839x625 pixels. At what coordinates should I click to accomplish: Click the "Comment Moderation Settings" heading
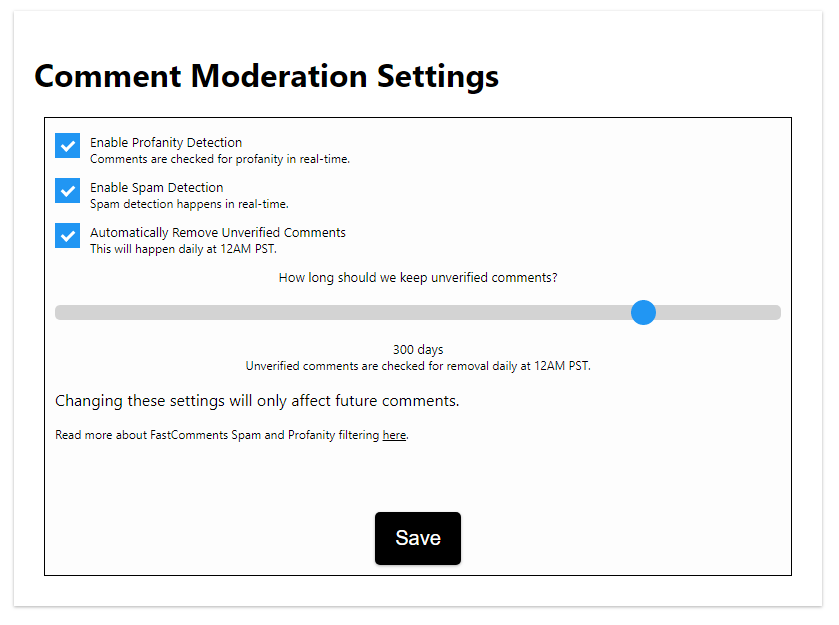point(267,76)
